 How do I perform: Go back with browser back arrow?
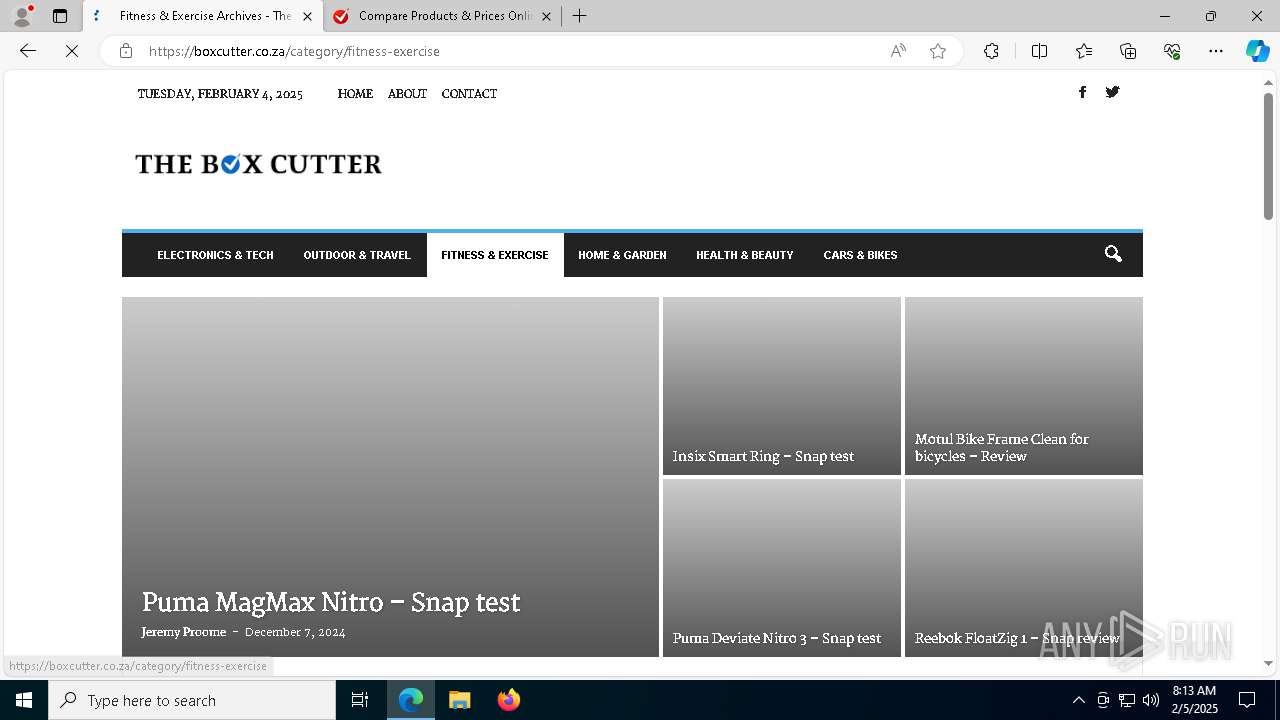[28, 51]
